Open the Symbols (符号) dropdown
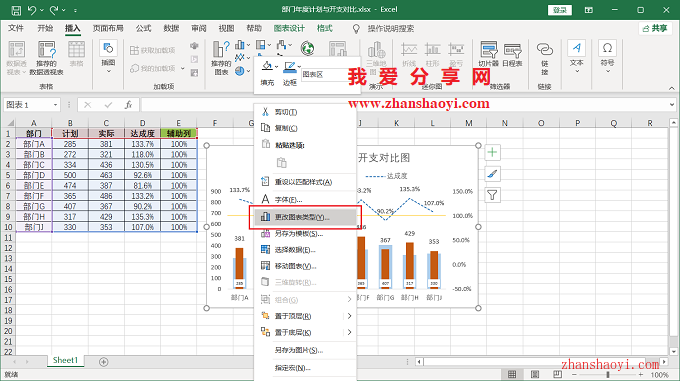 pos(607,58)
